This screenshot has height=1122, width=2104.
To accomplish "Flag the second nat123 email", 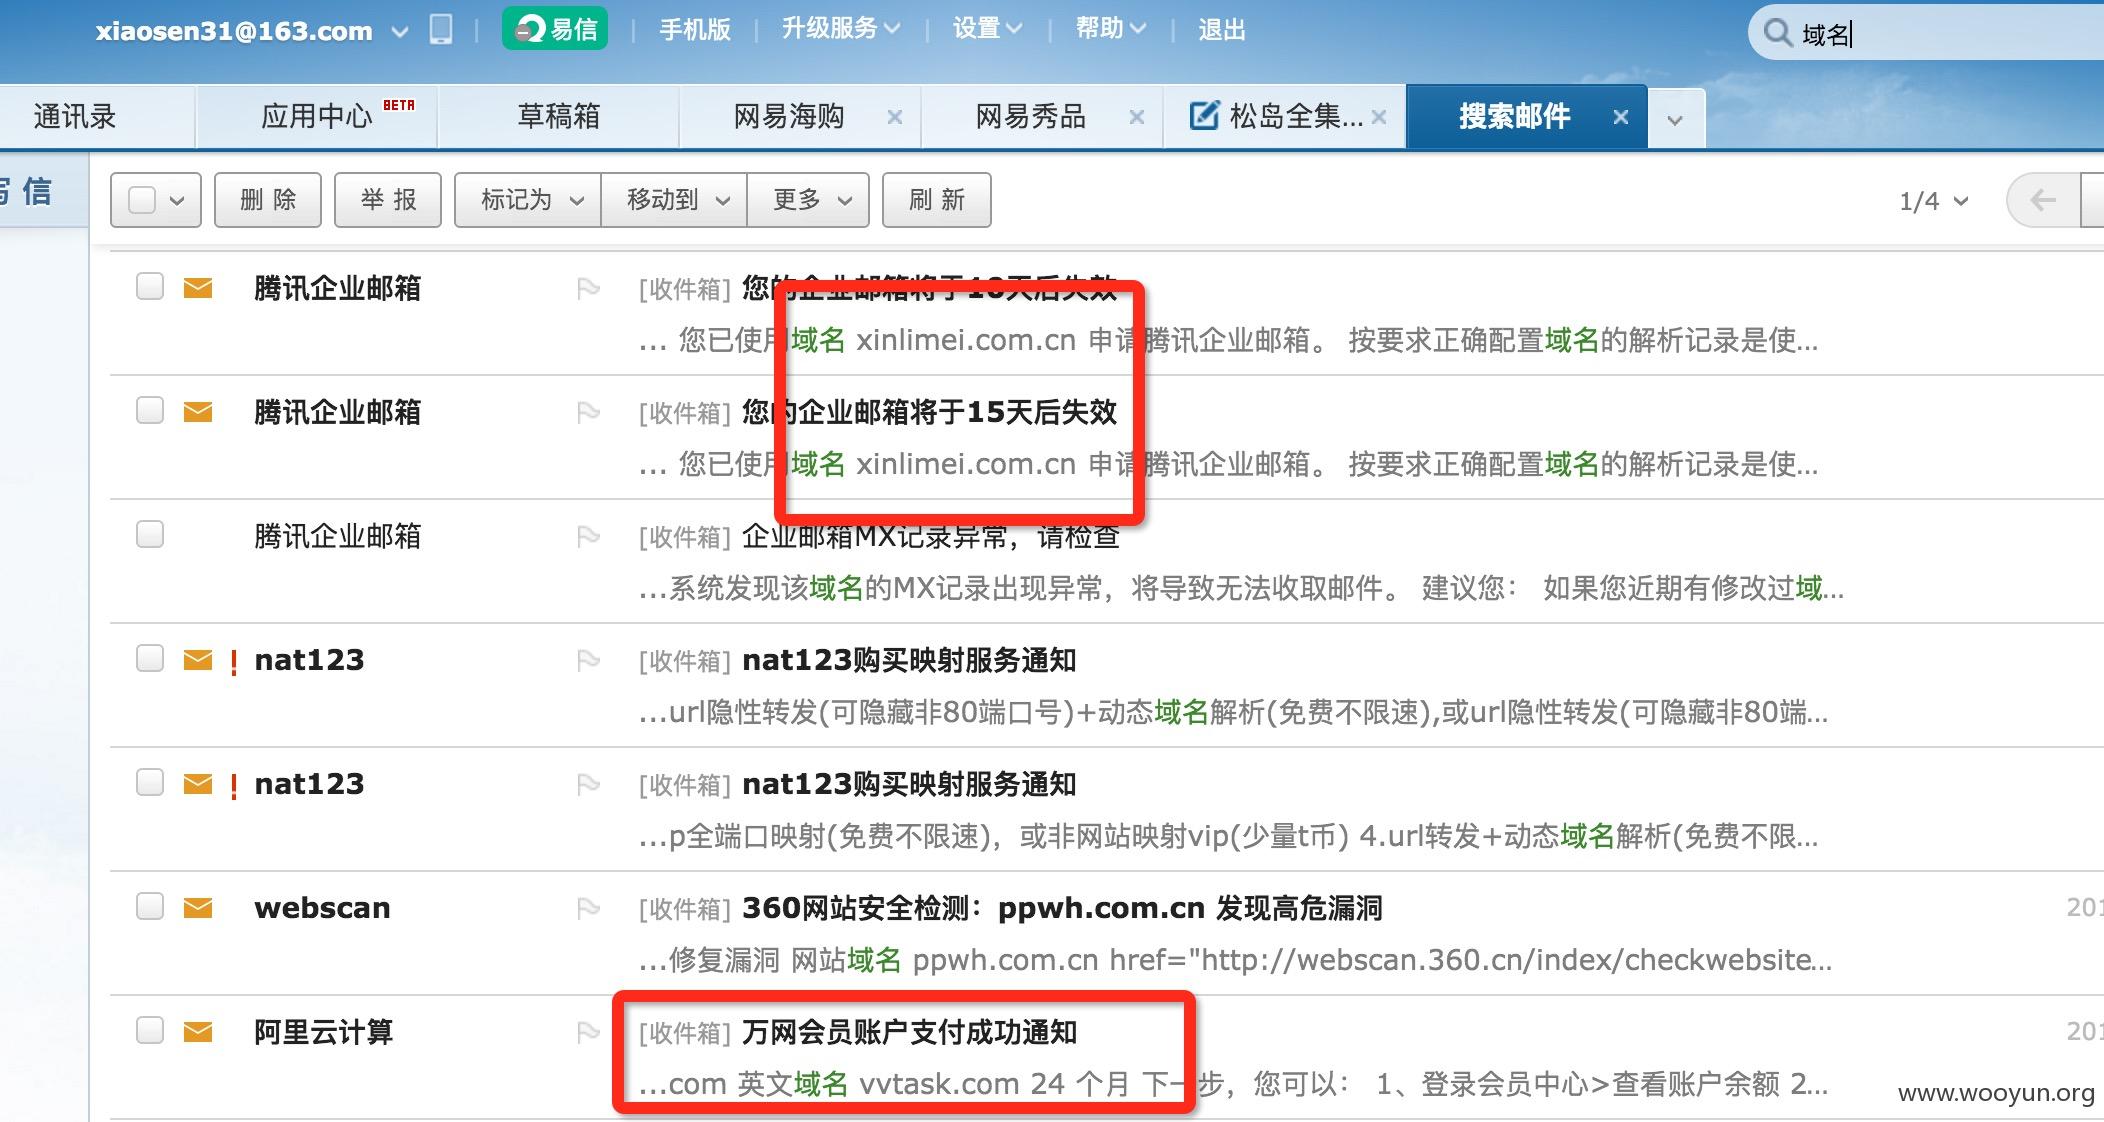I will tap(588, 785).
